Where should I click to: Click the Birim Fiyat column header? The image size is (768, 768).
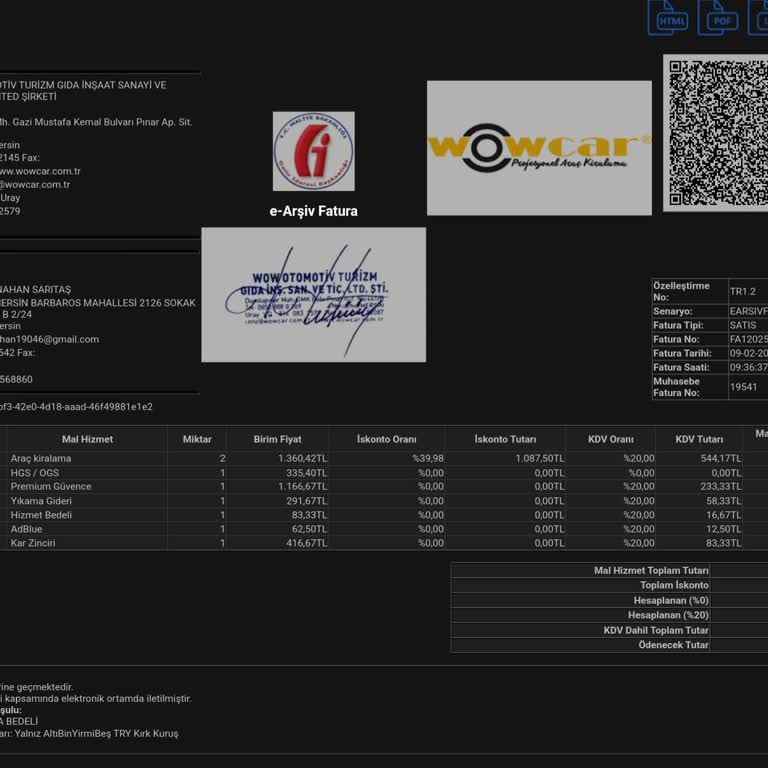click(x=277, y=439)
